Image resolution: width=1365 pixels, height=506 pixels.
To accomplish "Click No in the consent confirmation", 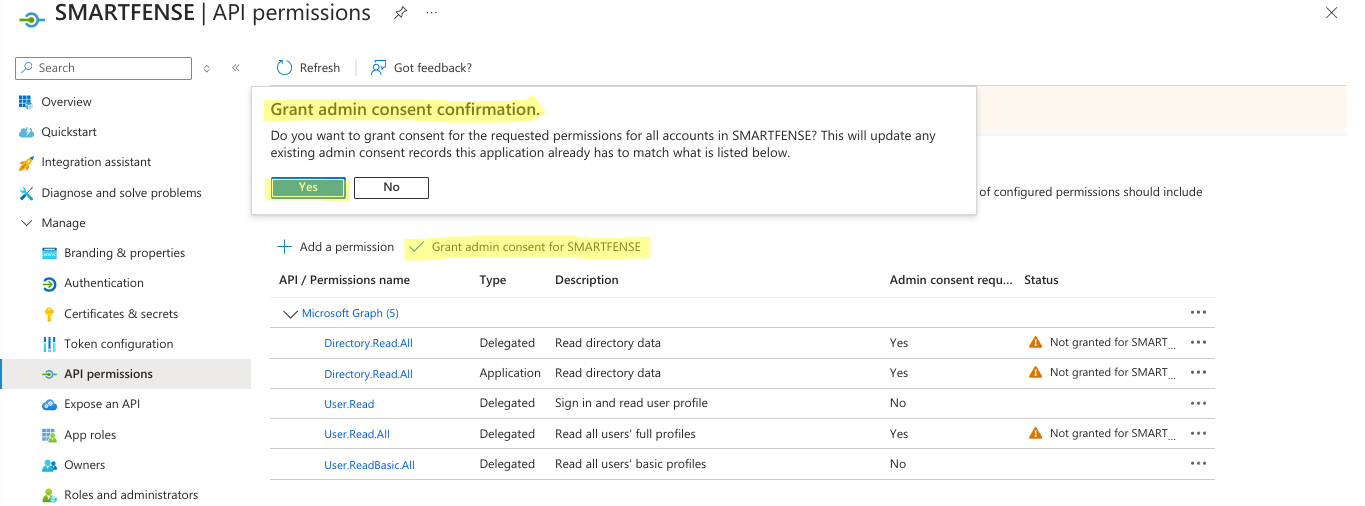I will point(391,187).
